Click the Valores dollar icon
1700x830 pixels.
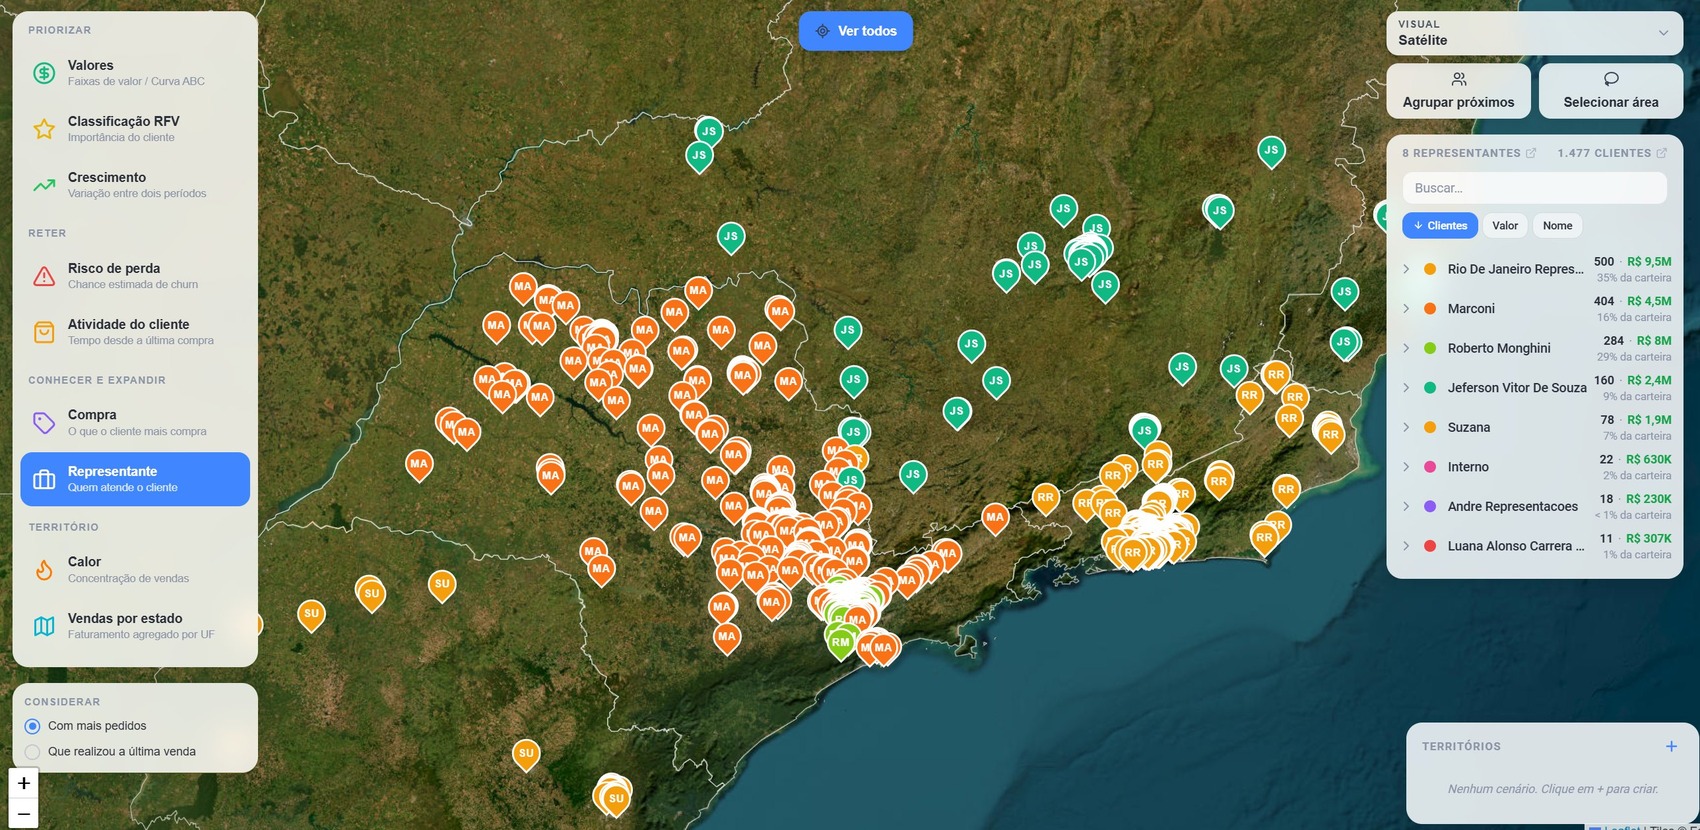pyautogui.click(x=44, y=73)
